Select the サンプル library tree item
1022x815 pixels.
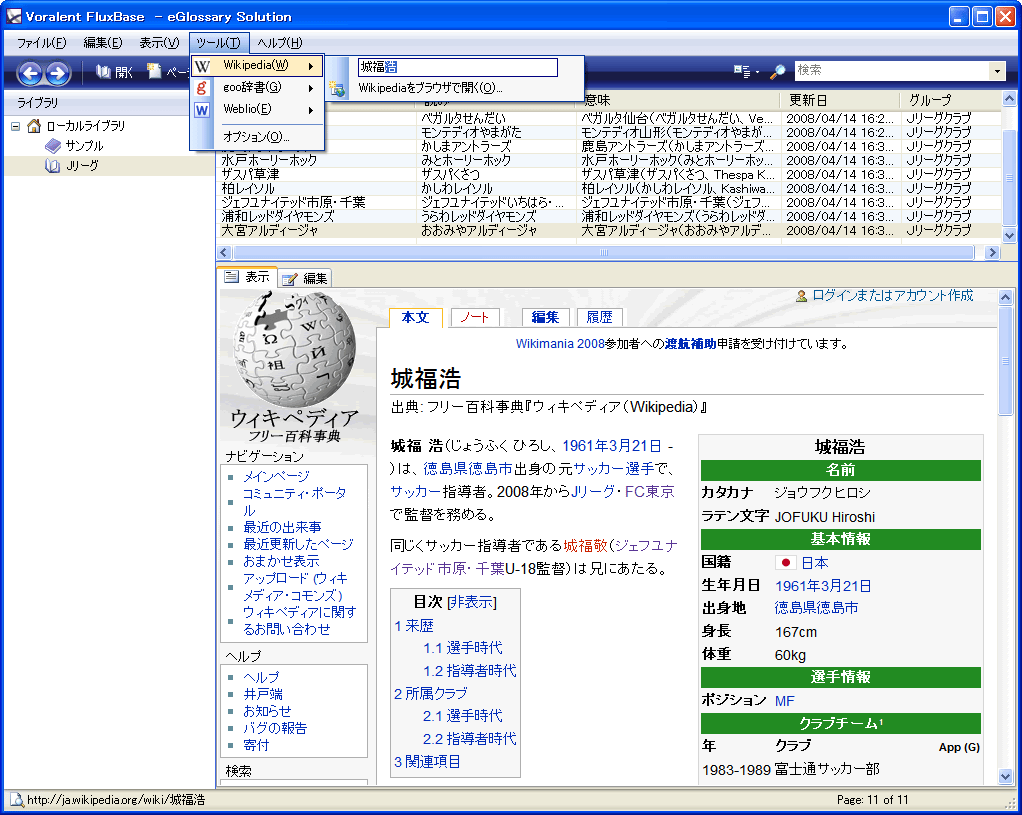point(84,145)
